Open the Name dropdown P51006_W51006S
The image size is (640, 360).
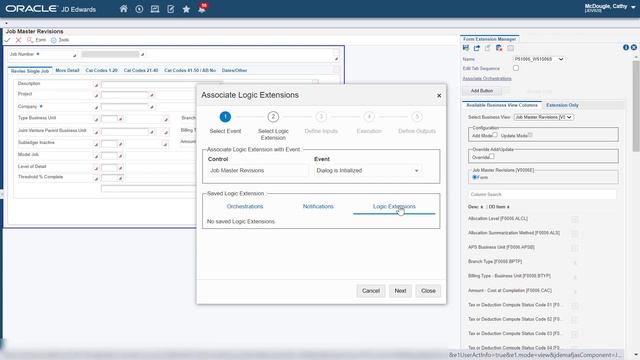pyautogui.click(x=539, y=59)
